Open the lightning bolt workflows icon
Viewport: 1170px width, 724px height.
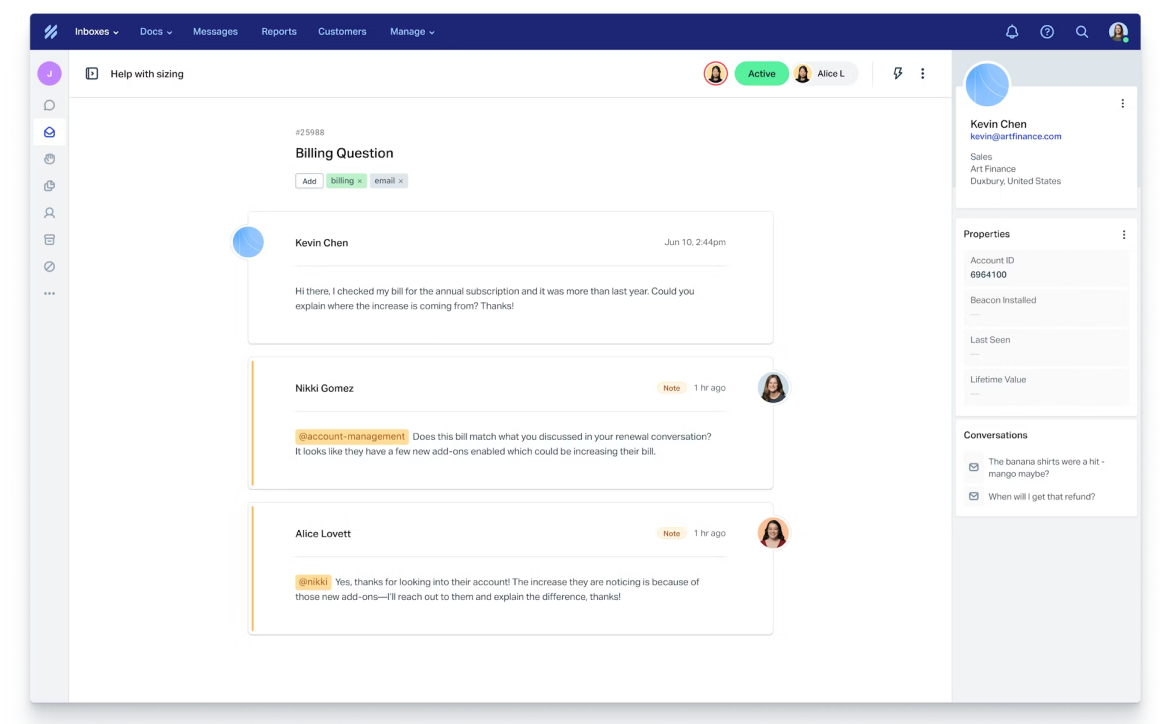[897, 74]
